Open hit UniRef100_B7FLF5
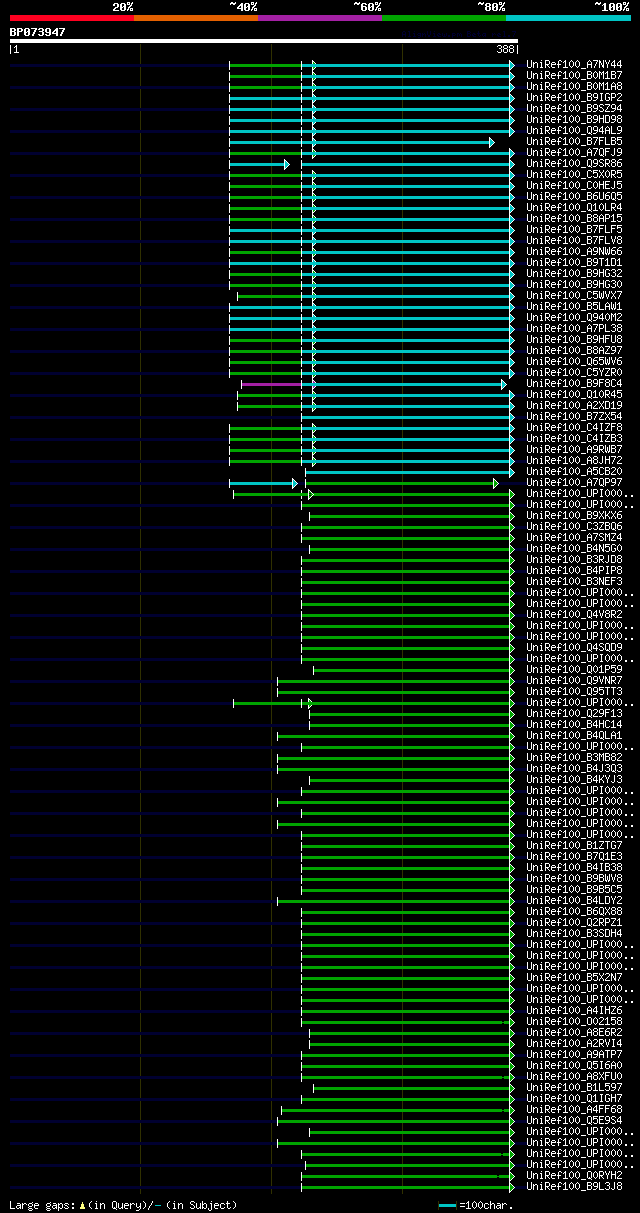Image resolution: width=640 pixels, height=1213 pixels. [574, 229]
